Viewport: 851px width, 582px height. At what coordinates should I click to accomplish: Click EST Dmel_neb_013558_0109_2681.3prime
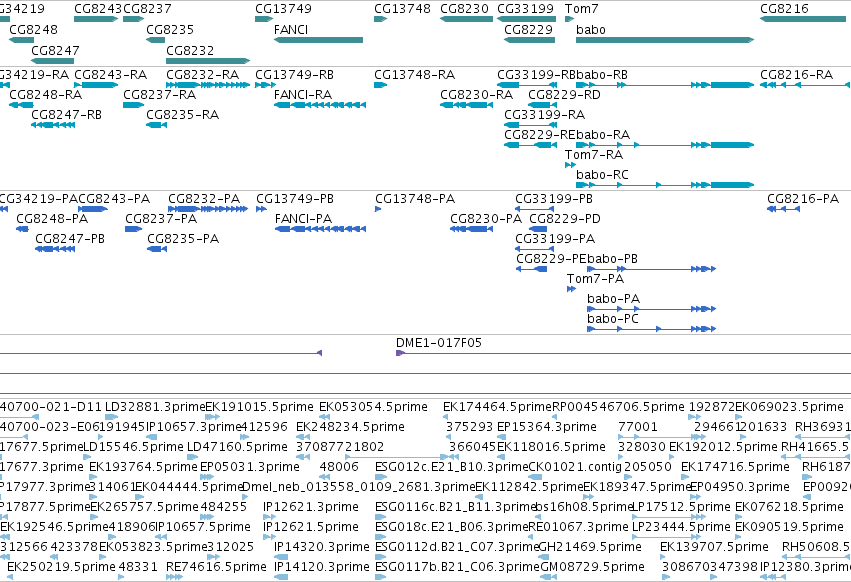pyautogui.click(x=359, y=486)
